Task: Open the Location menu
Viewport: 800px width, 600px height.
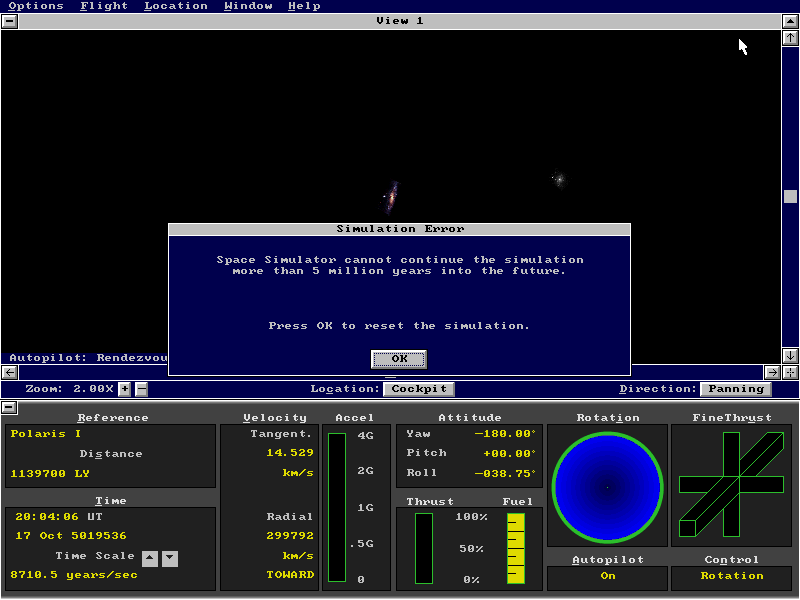Action: tap(176, 6)
